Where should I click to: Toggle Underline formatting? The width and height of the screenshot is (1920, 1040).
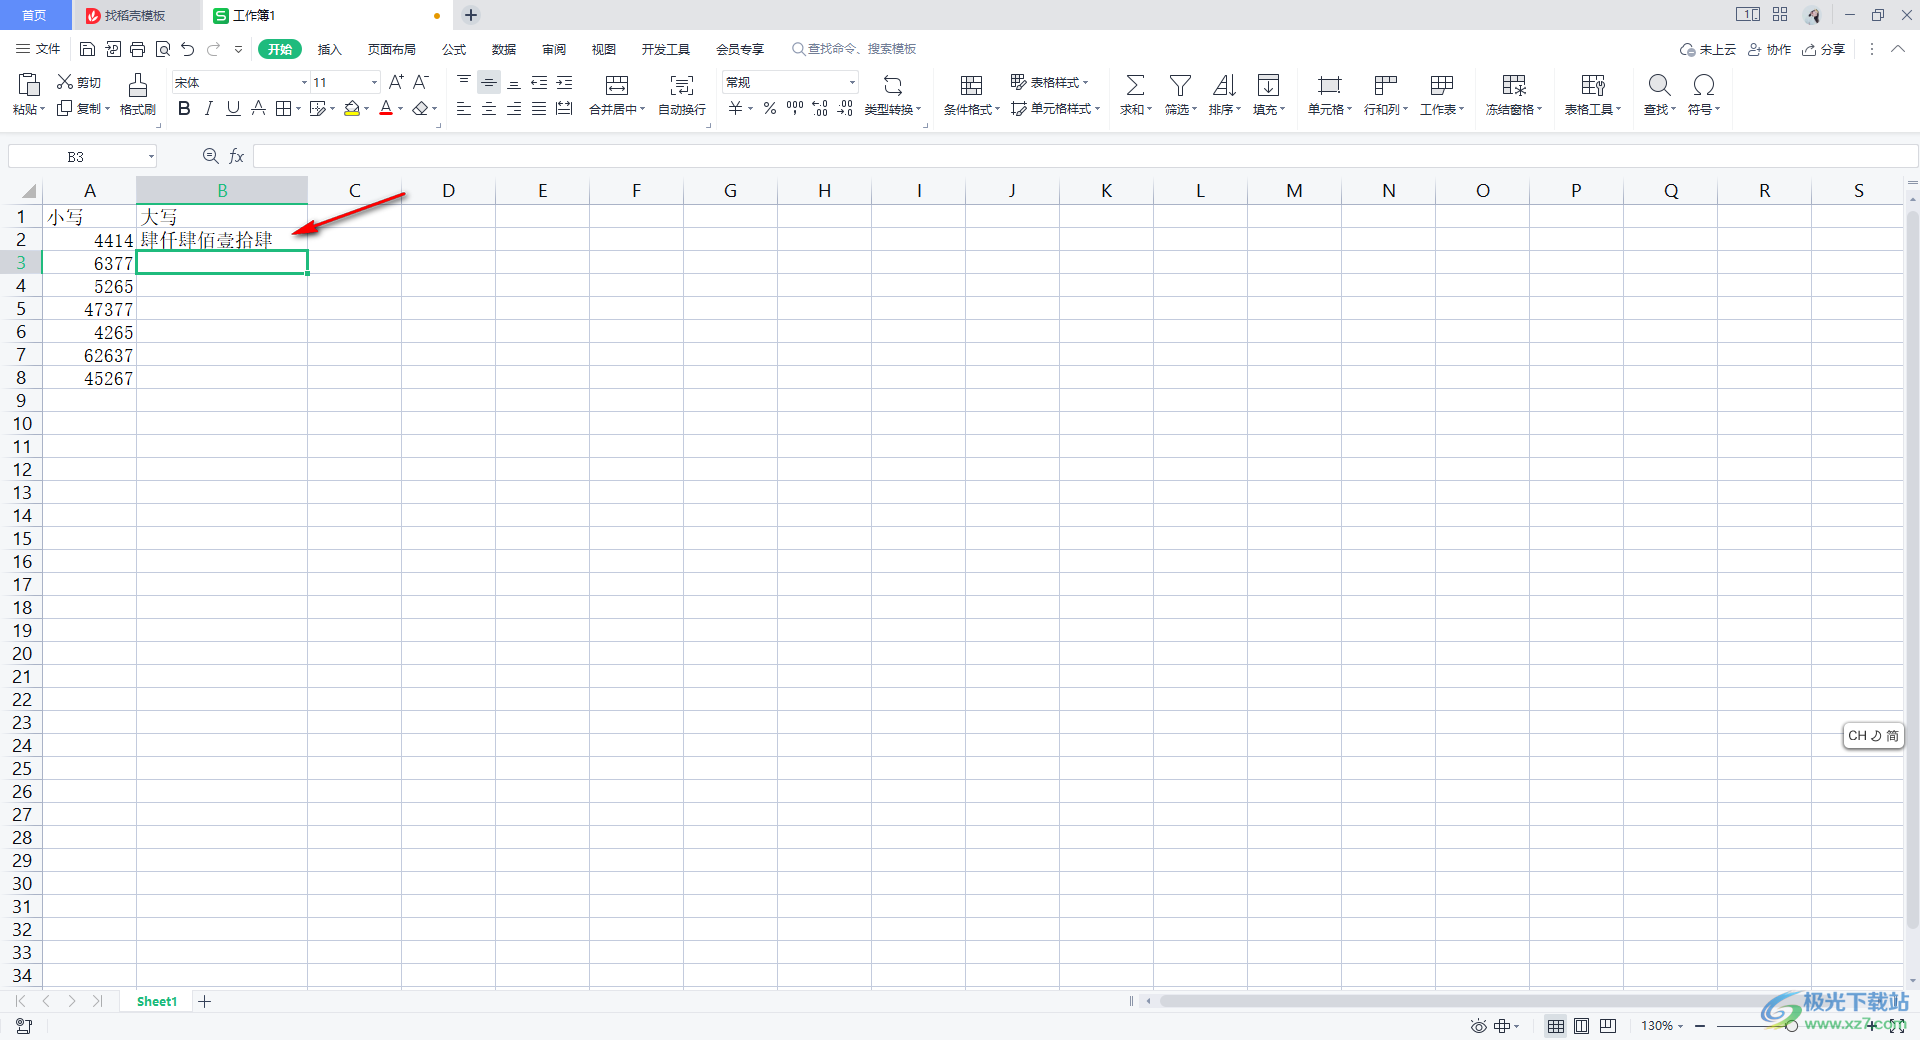(x=233, y=108)
